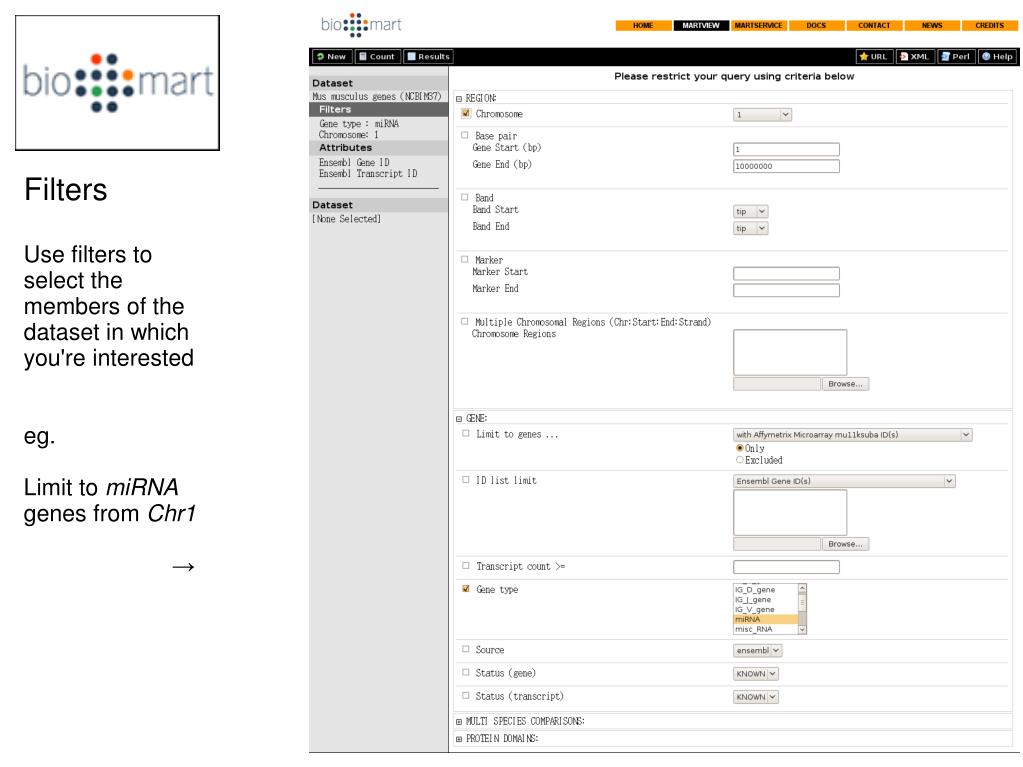Open the Results view button
Screen dimensions: 1023x767
coord(429,57)
